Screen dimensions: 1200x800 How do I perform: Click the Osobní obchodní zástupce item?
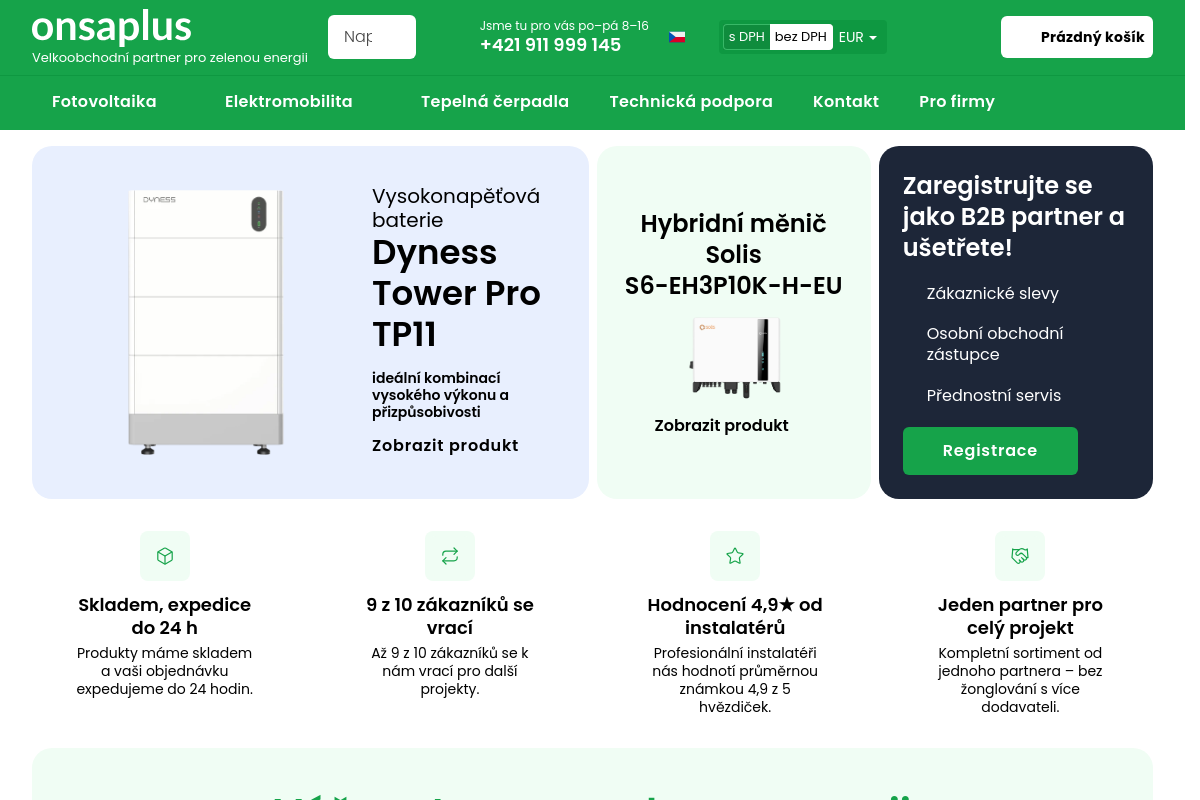pos(995,344)
